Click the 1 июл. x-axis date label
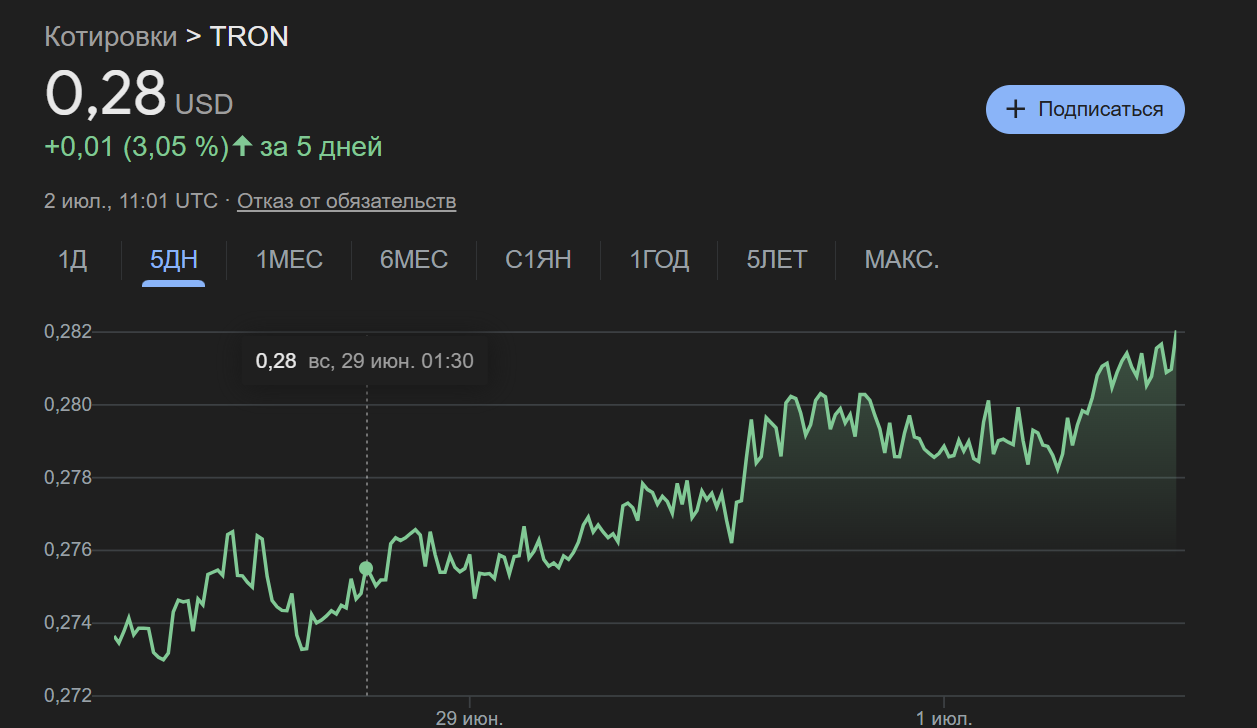 (x=944, y=718)
